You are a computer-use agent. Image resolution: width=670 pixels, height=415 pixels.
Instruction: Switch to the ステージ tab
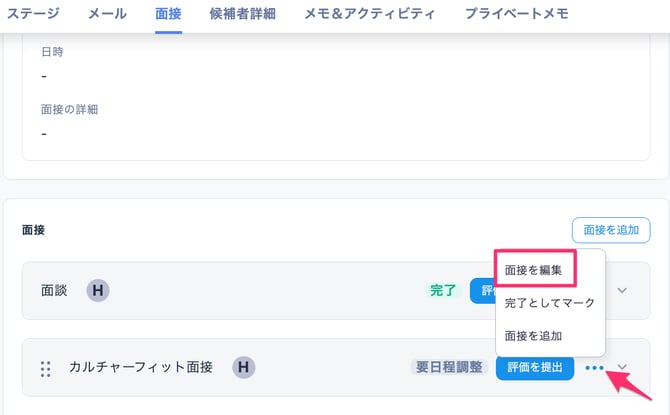coord(33,14)
